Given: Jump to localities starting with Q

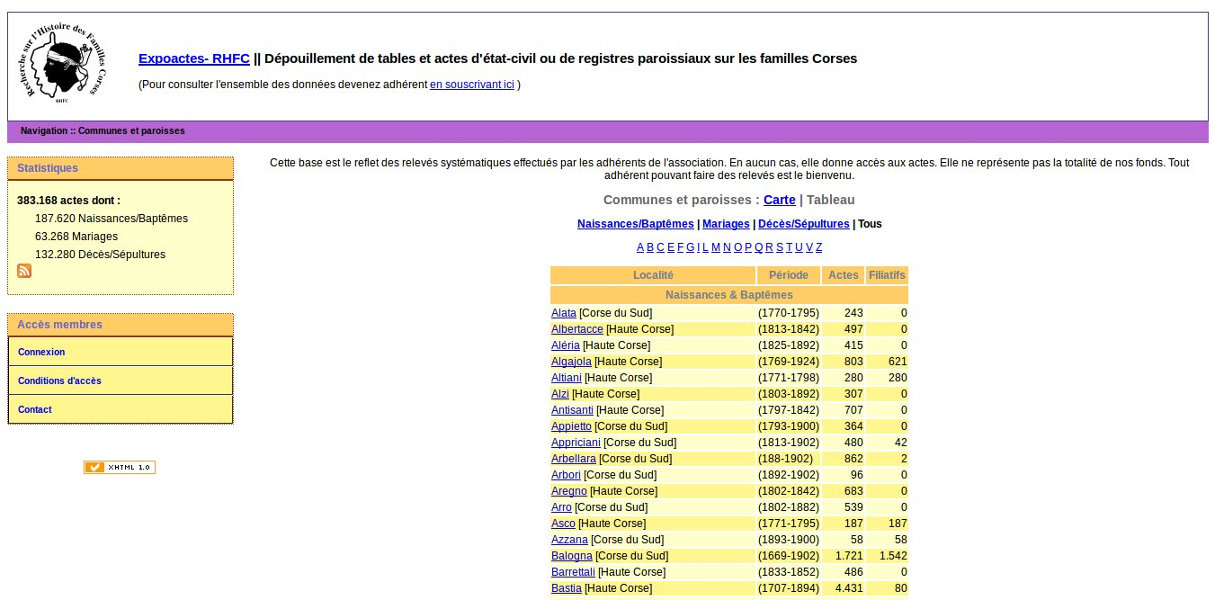Looking at the screenshot, I should point(758,247).
